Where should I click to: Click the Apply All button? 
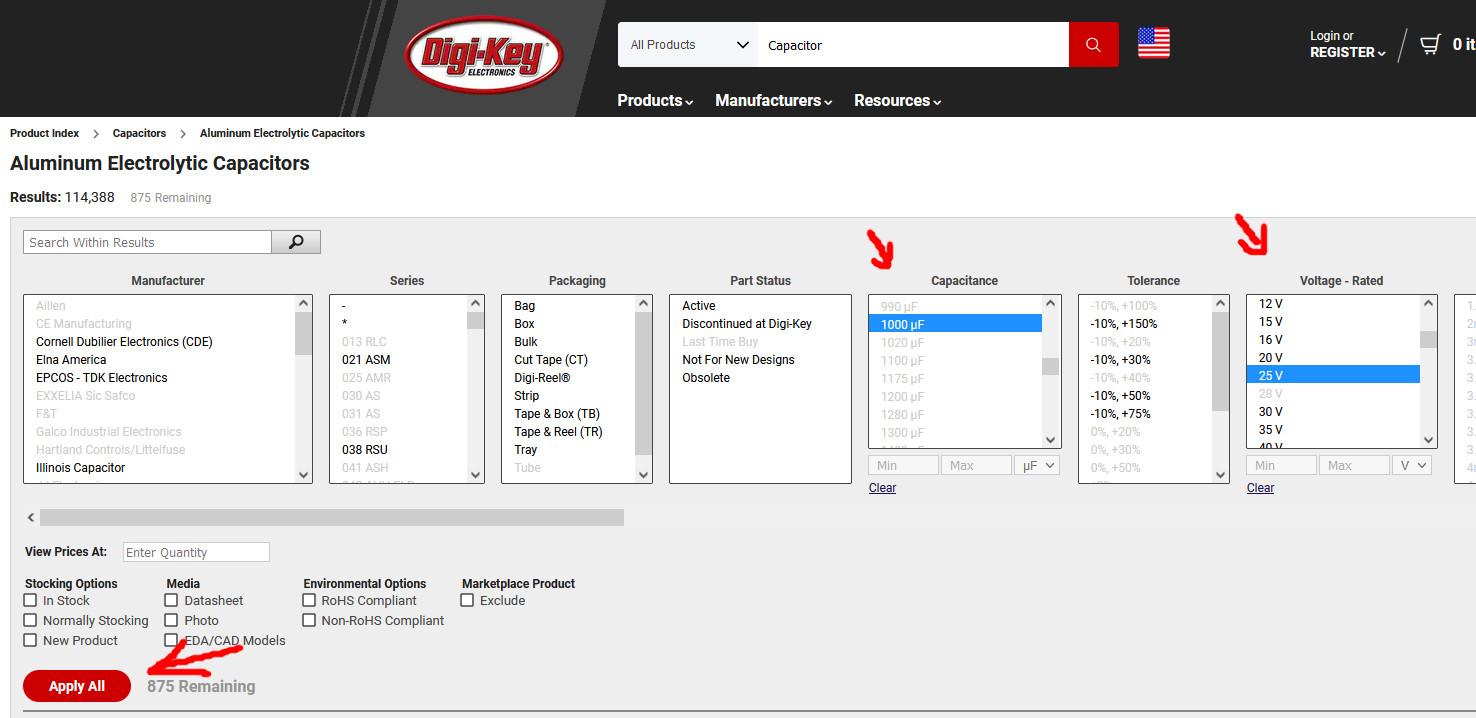click(77, 686)
